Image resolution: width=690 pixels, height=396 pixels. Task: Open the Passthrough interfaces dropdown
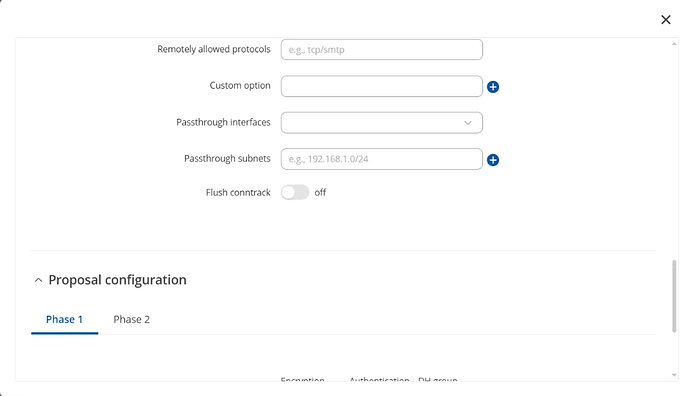click(382, 123)
